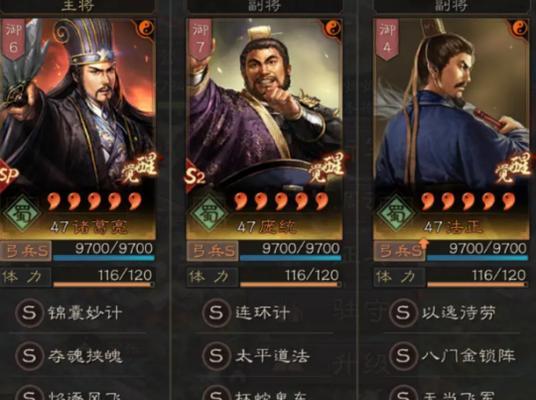
Task: Select Zhuge Liang's yin-yang corner icon
Action: pos(146,29)
